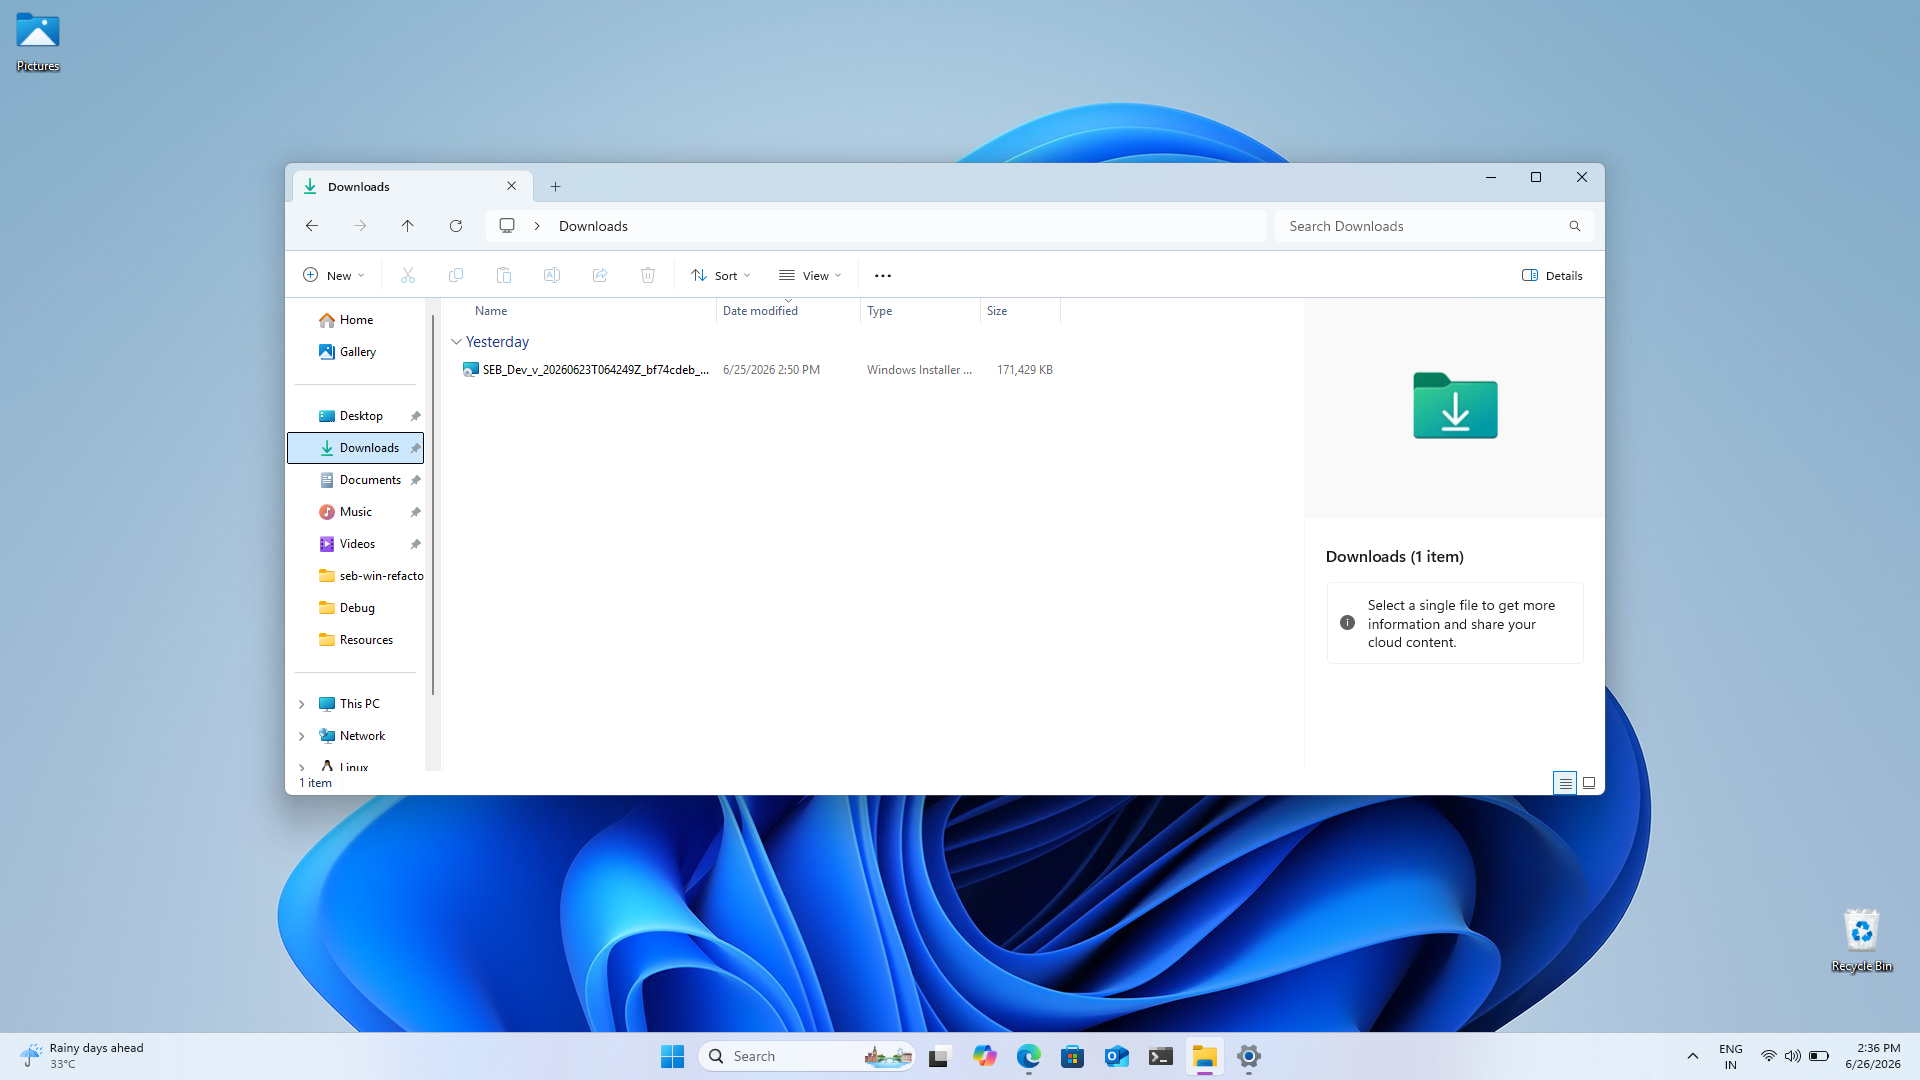The image size is (1920, 1080).
Task: Open Gallery in the navigation pane
Action: pyautogui.click(x=356, y=352)
